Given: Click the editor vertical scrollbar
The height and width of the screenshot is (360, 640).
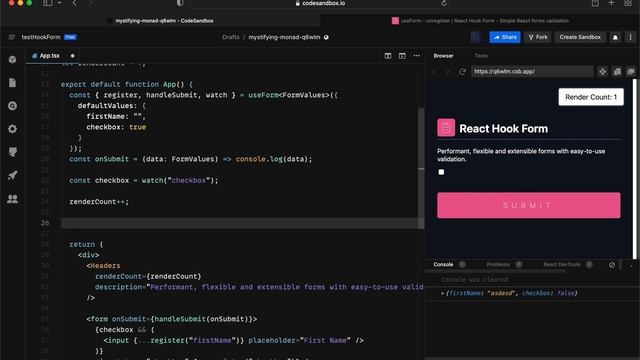Looking at the screenshot, I should (x=421, y=167).
